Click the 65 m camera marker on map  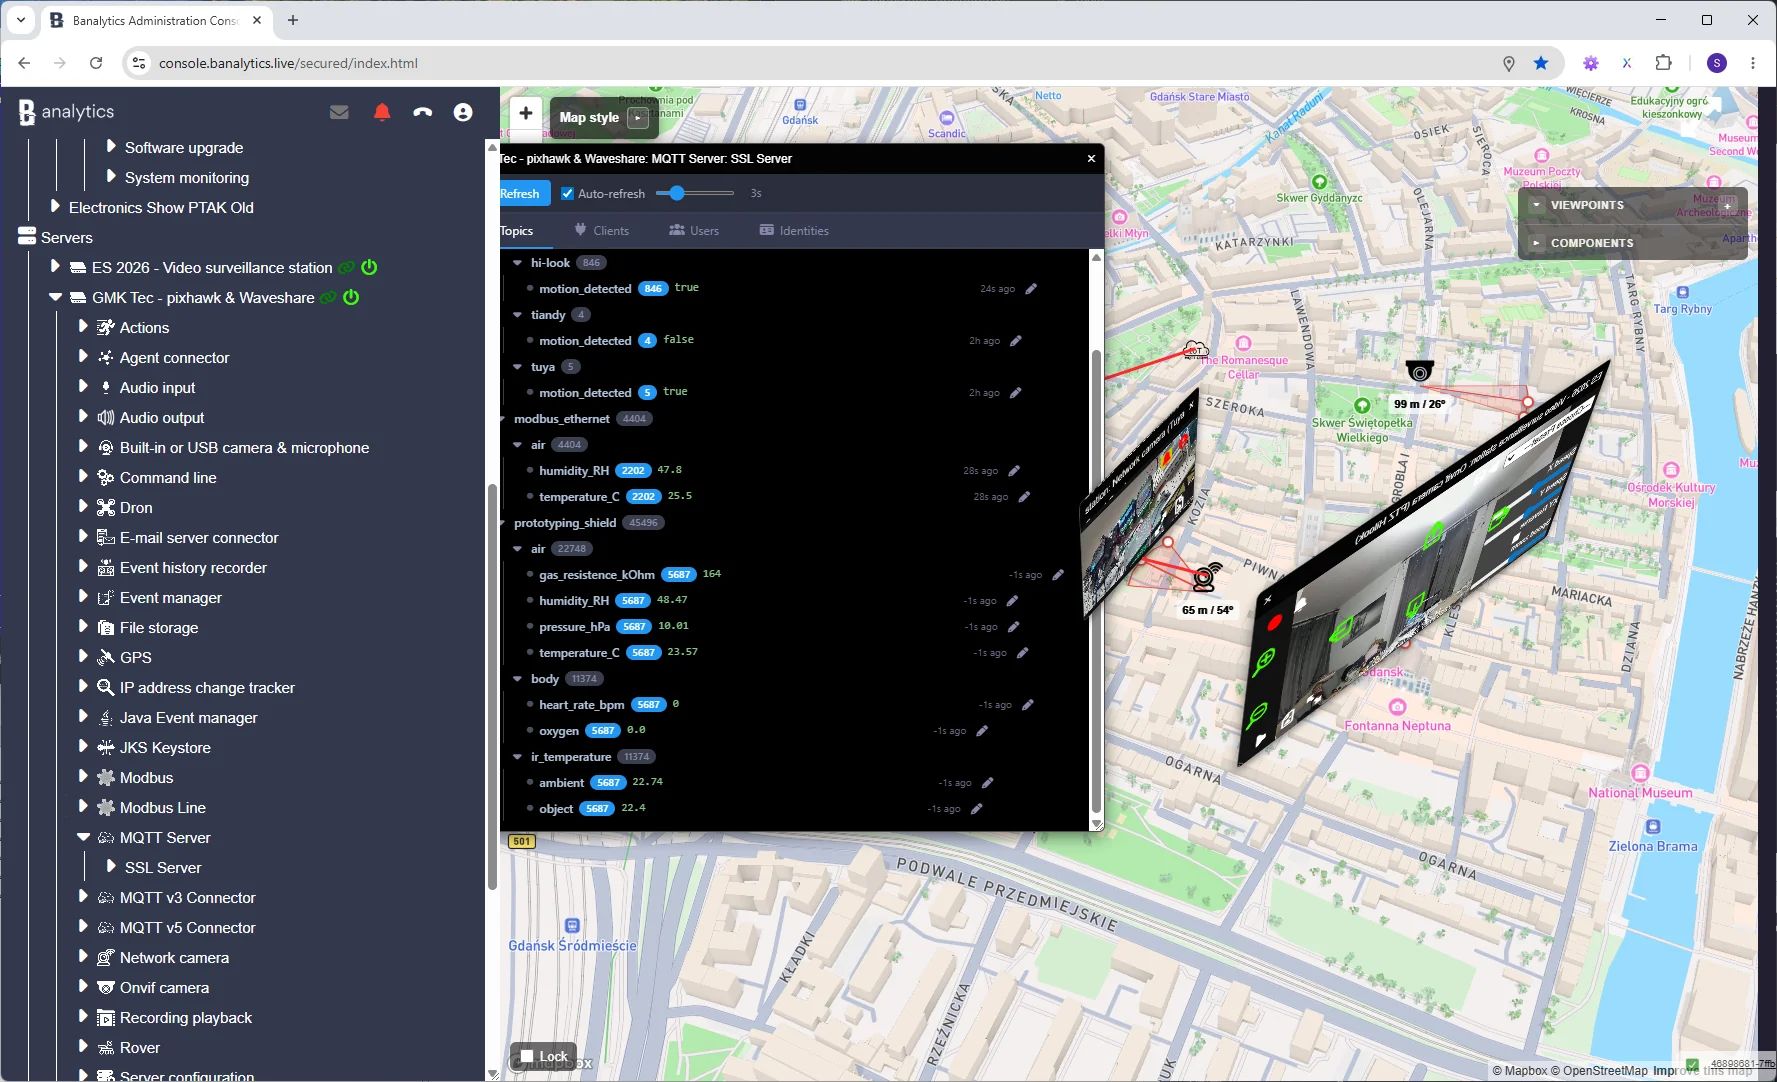tap(1206, 577)
